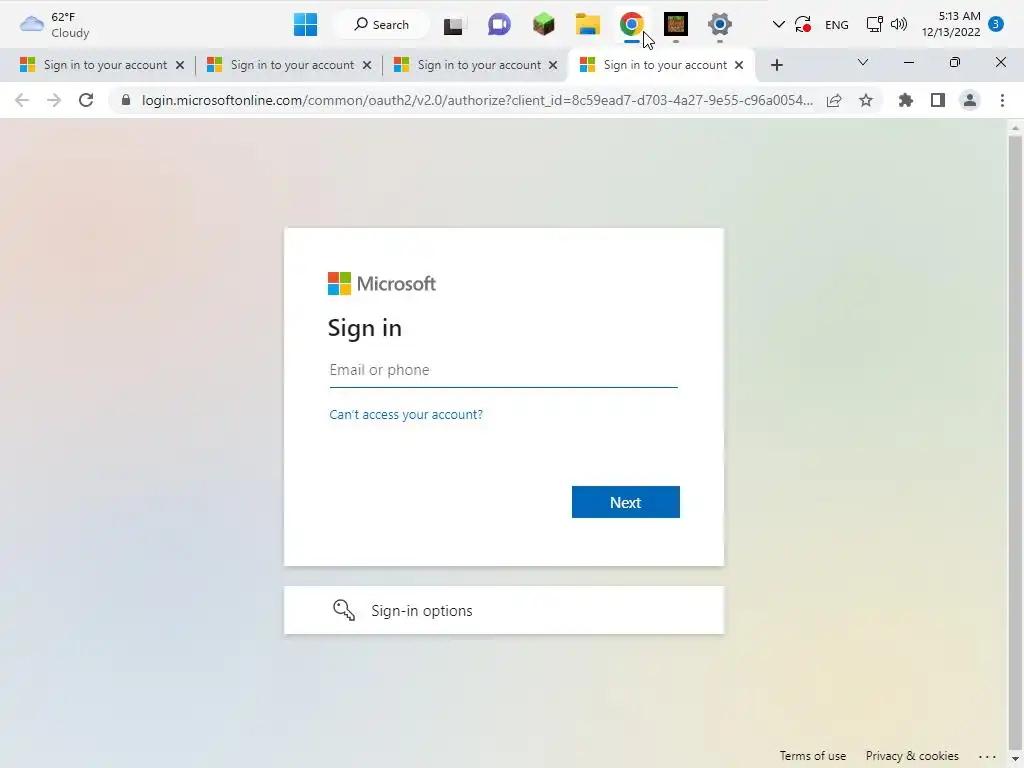Click the Microsoft logo
The image size is (1024, 768).
point(382,284)
